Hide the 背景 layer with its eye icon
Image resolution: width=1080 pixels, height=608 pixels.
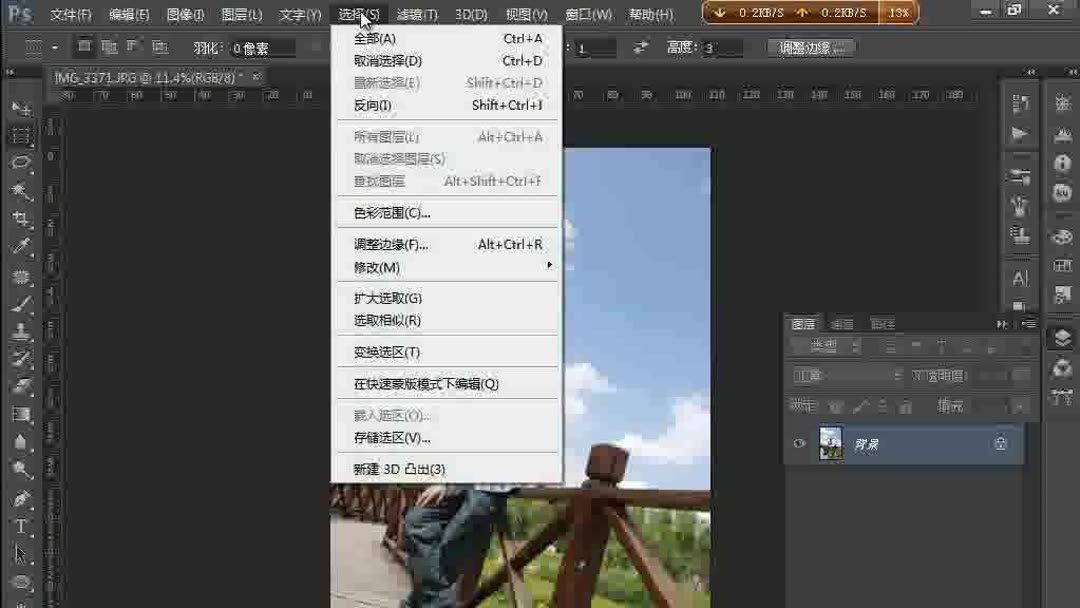[798, 444]
